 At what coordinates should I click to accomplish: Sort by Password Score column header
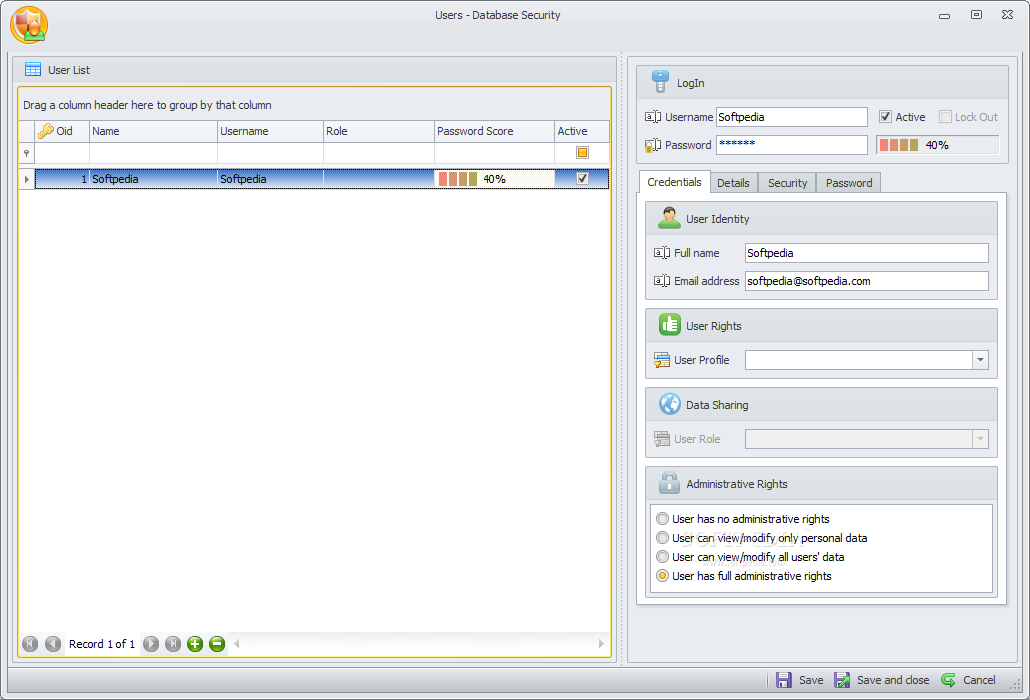[x=494, y=131]
